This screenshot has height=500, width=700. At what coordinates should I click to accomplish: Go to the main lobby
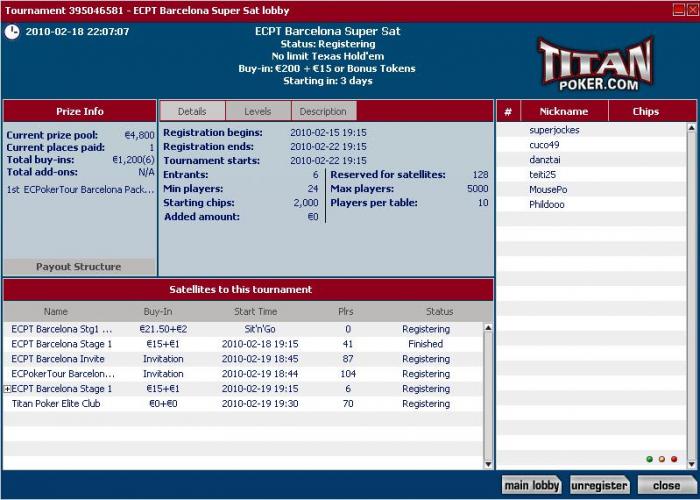[532, 485]
